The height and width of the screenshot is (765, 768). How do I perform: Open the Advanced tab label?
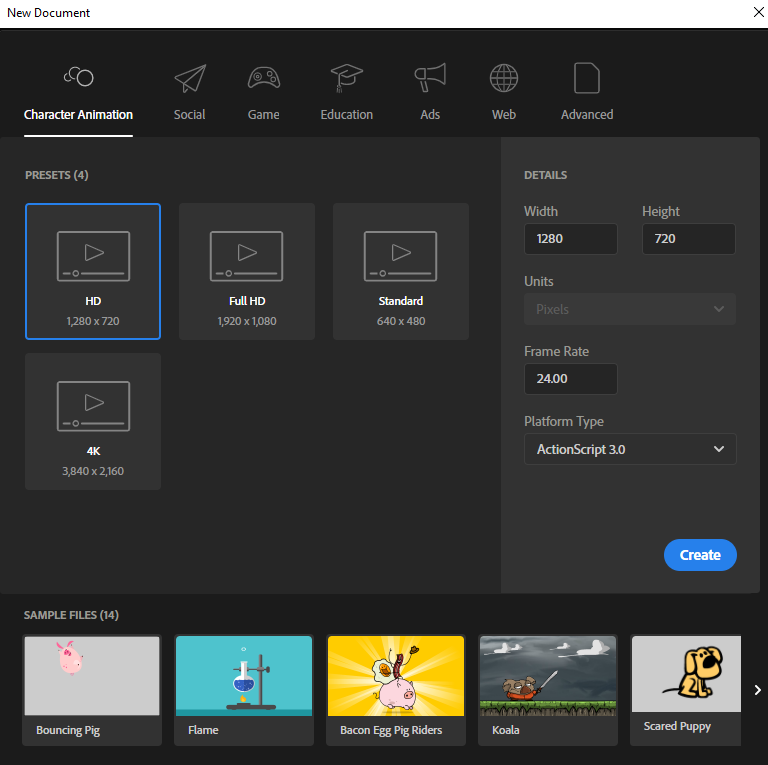coord(587,115)
